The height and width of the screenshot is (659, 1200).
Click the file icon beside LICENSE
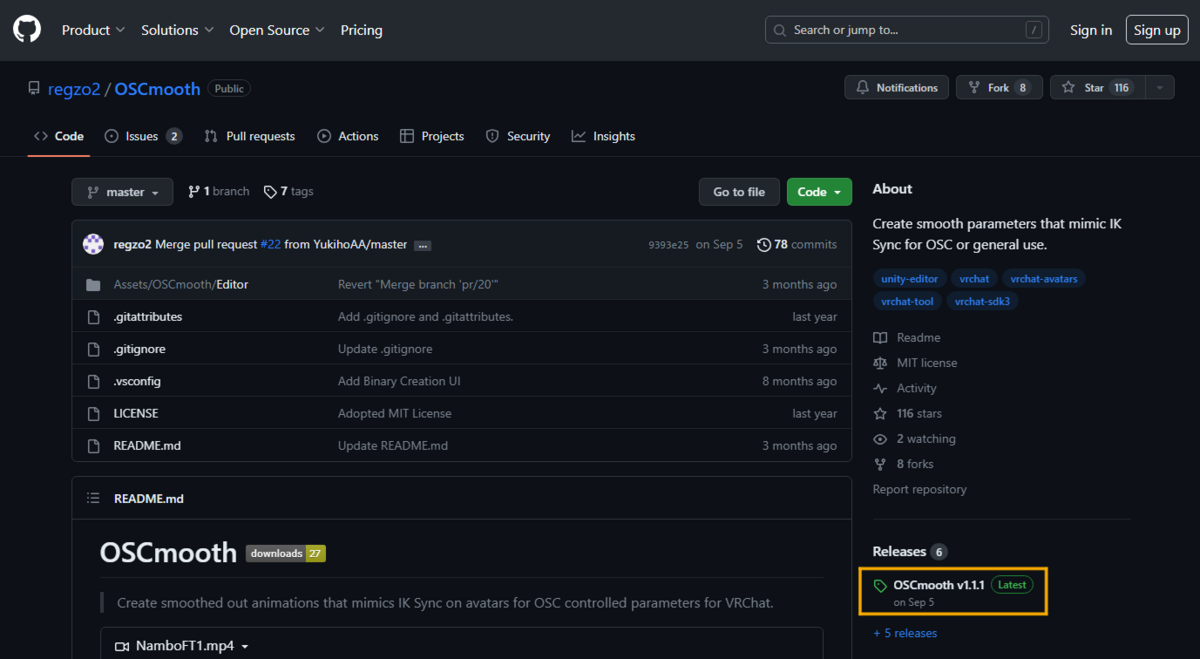pos(93,413)
